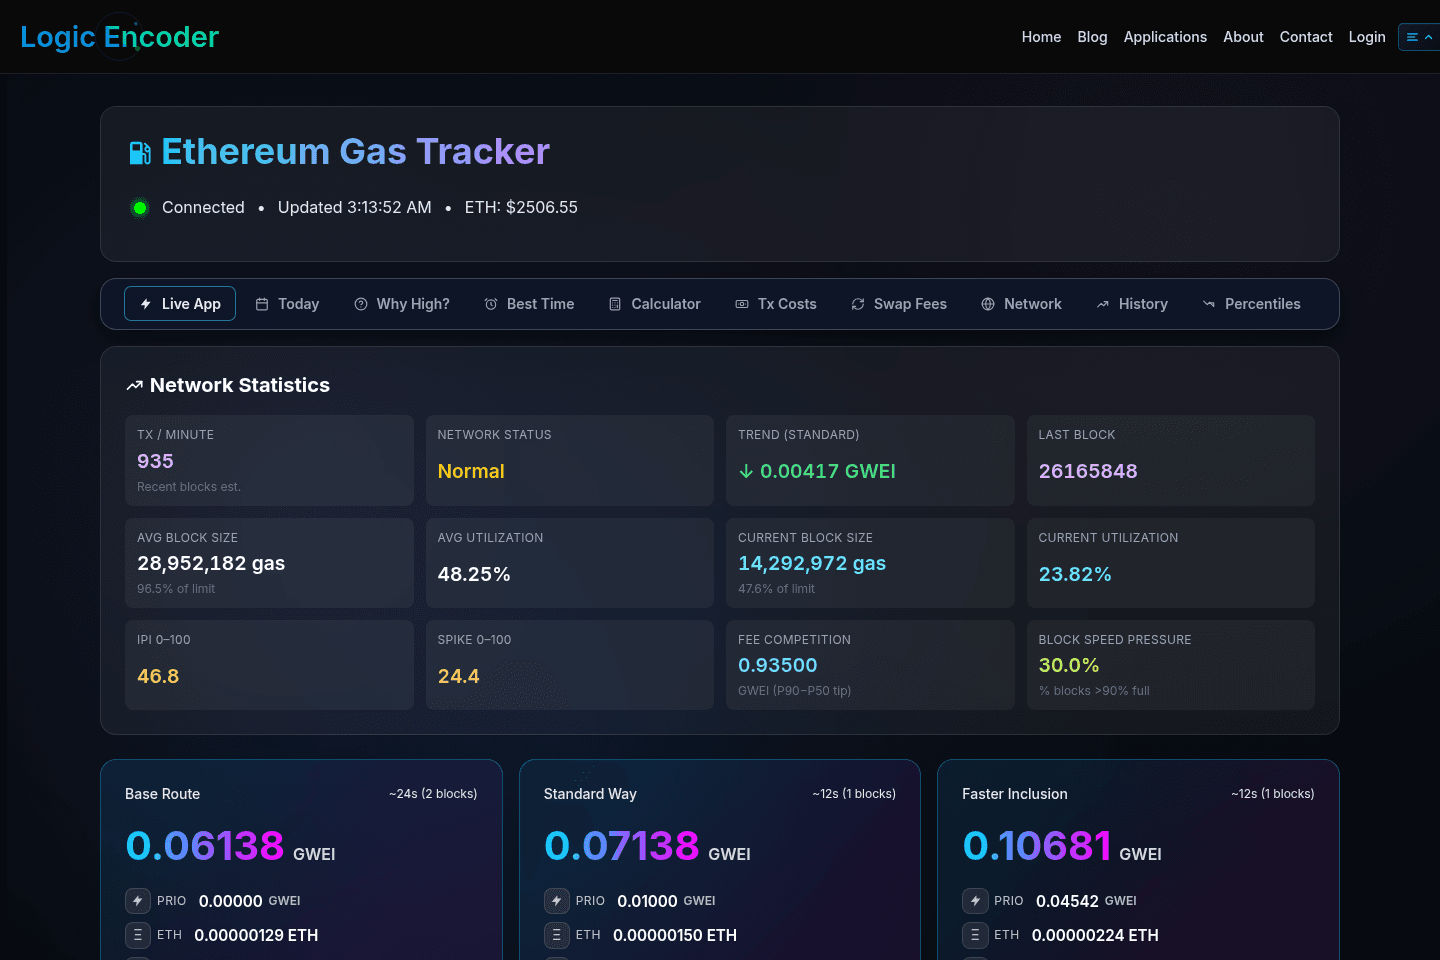Click the Logic Encoder logo
The width and height of the screenshot is (1440, 960).
point(119,37)
